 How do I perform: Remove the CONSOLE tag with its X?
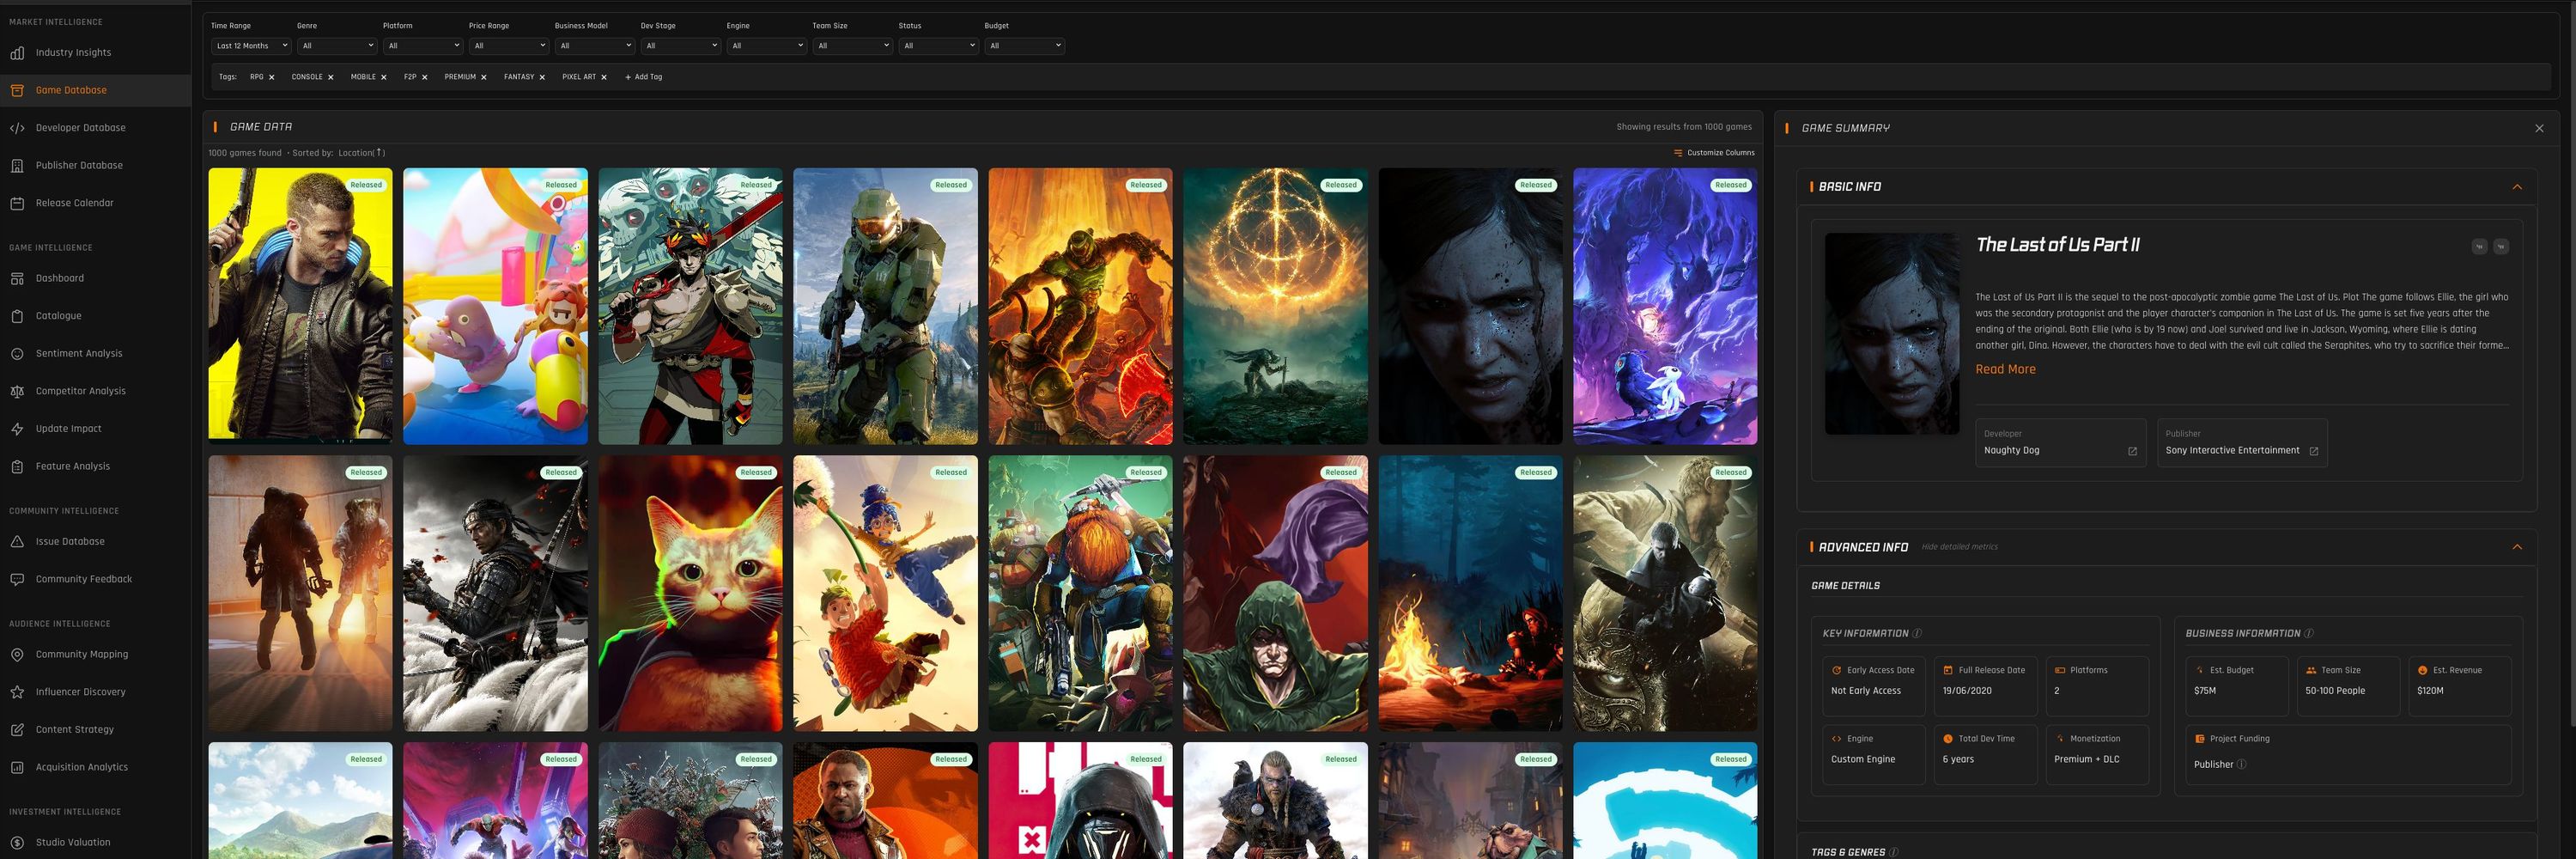point(330,77)
